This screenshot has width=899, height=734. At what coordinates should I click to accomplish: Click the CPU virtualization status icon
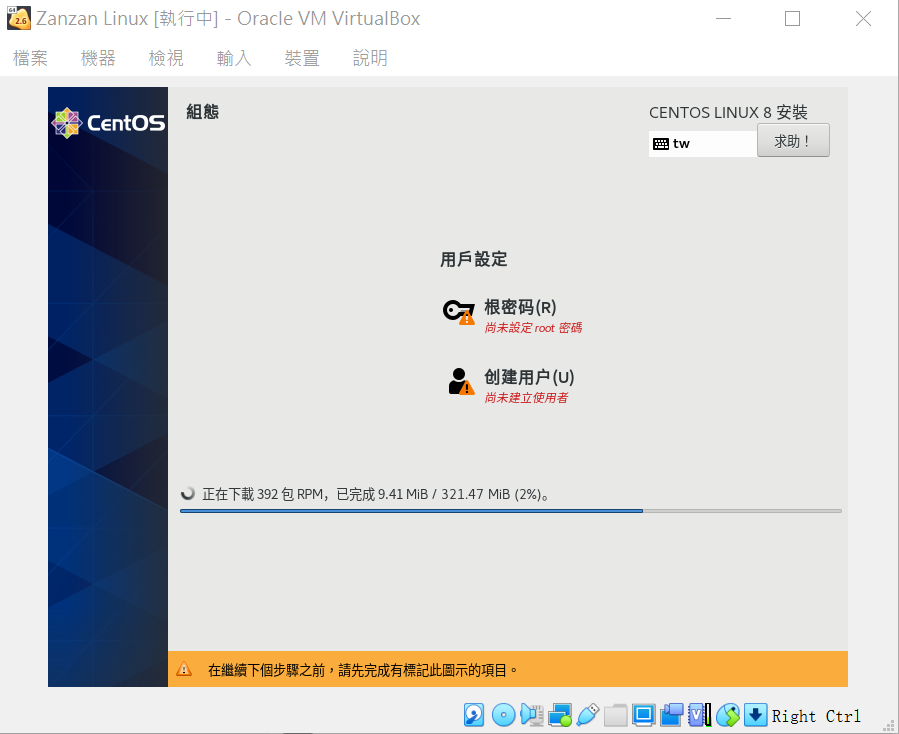click(699, 715)
